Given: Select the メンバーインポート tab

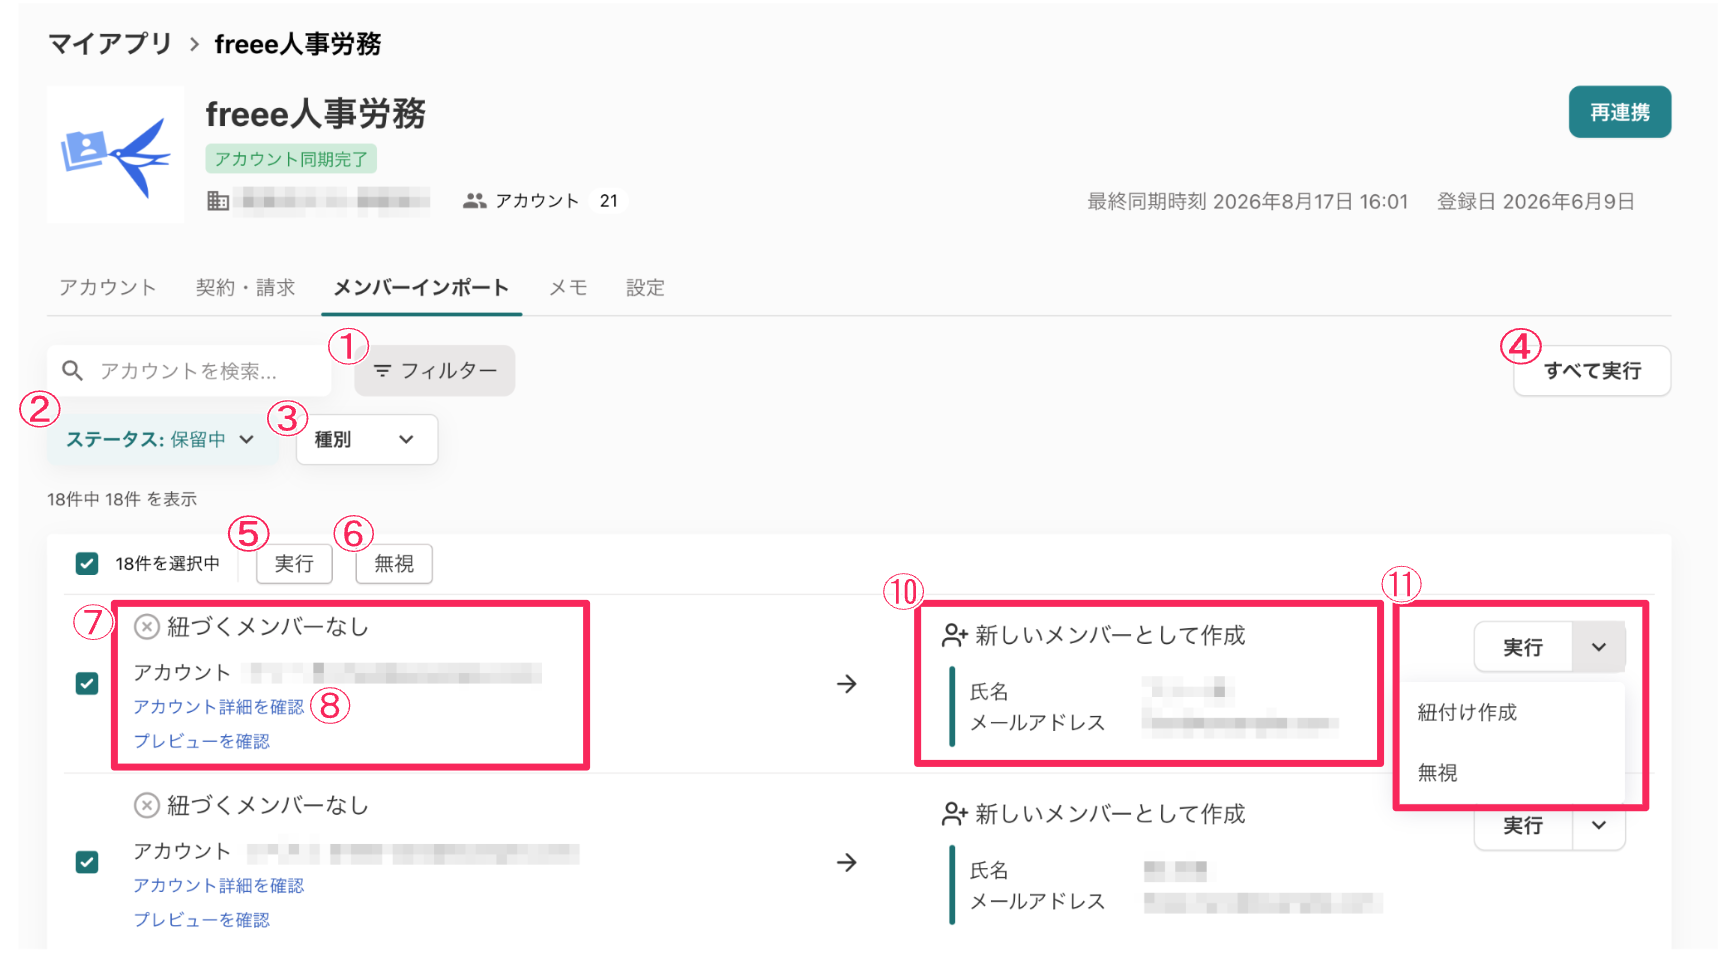Looking at the screenshot, I should pyautogui.click(x=421, y=288).
